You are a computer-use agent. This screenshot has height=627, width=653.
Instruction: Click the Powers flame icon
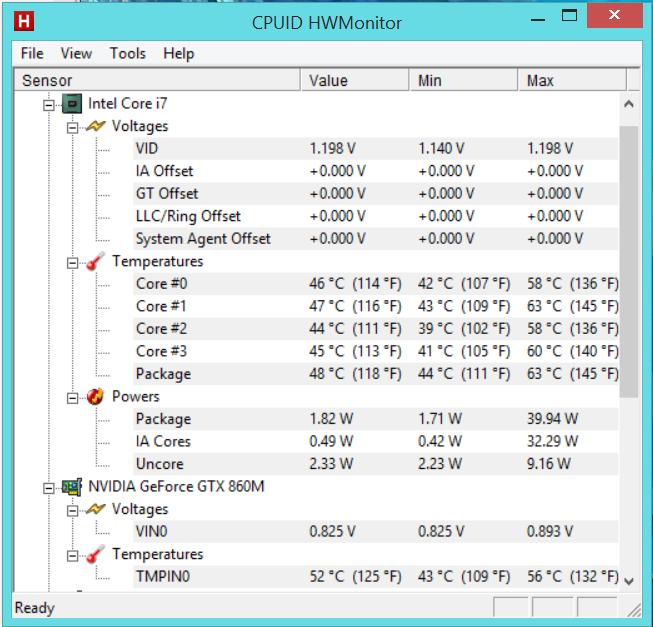coord(95,396)
